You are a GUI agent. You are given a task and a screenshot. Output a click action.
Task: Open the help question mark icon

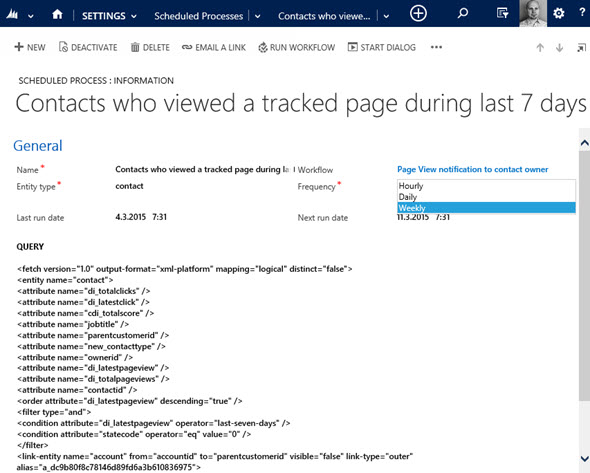(582, 13)
